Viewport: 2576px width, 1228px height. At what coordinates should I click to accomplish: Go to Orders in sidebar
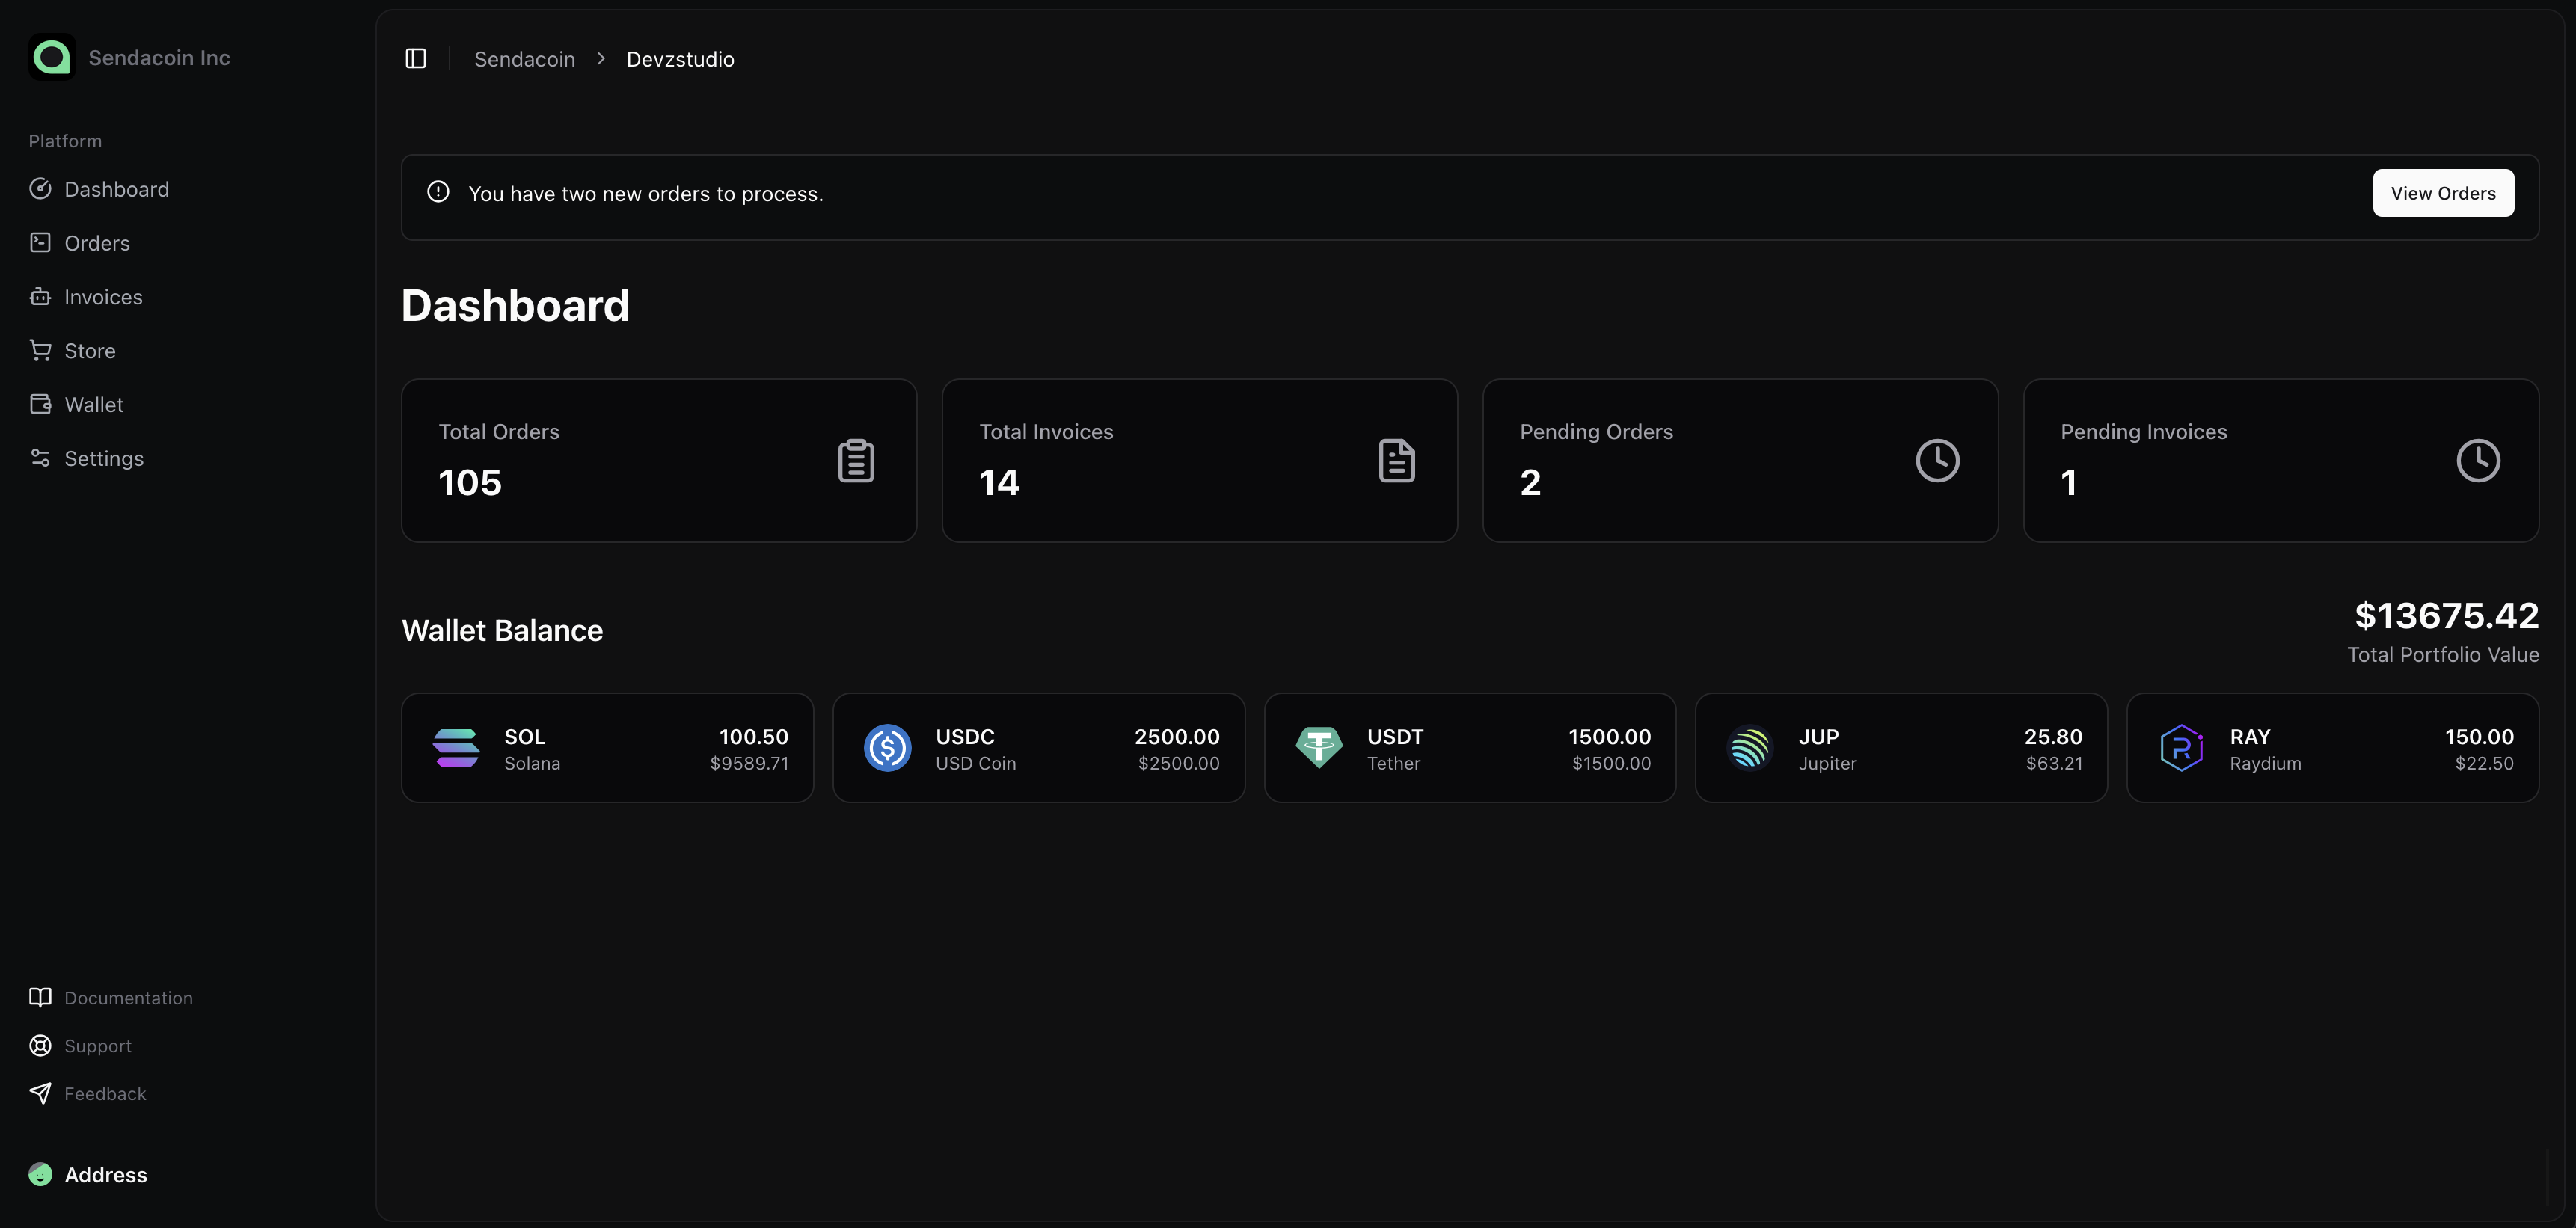pyautogui.click(x=97, y=243)
